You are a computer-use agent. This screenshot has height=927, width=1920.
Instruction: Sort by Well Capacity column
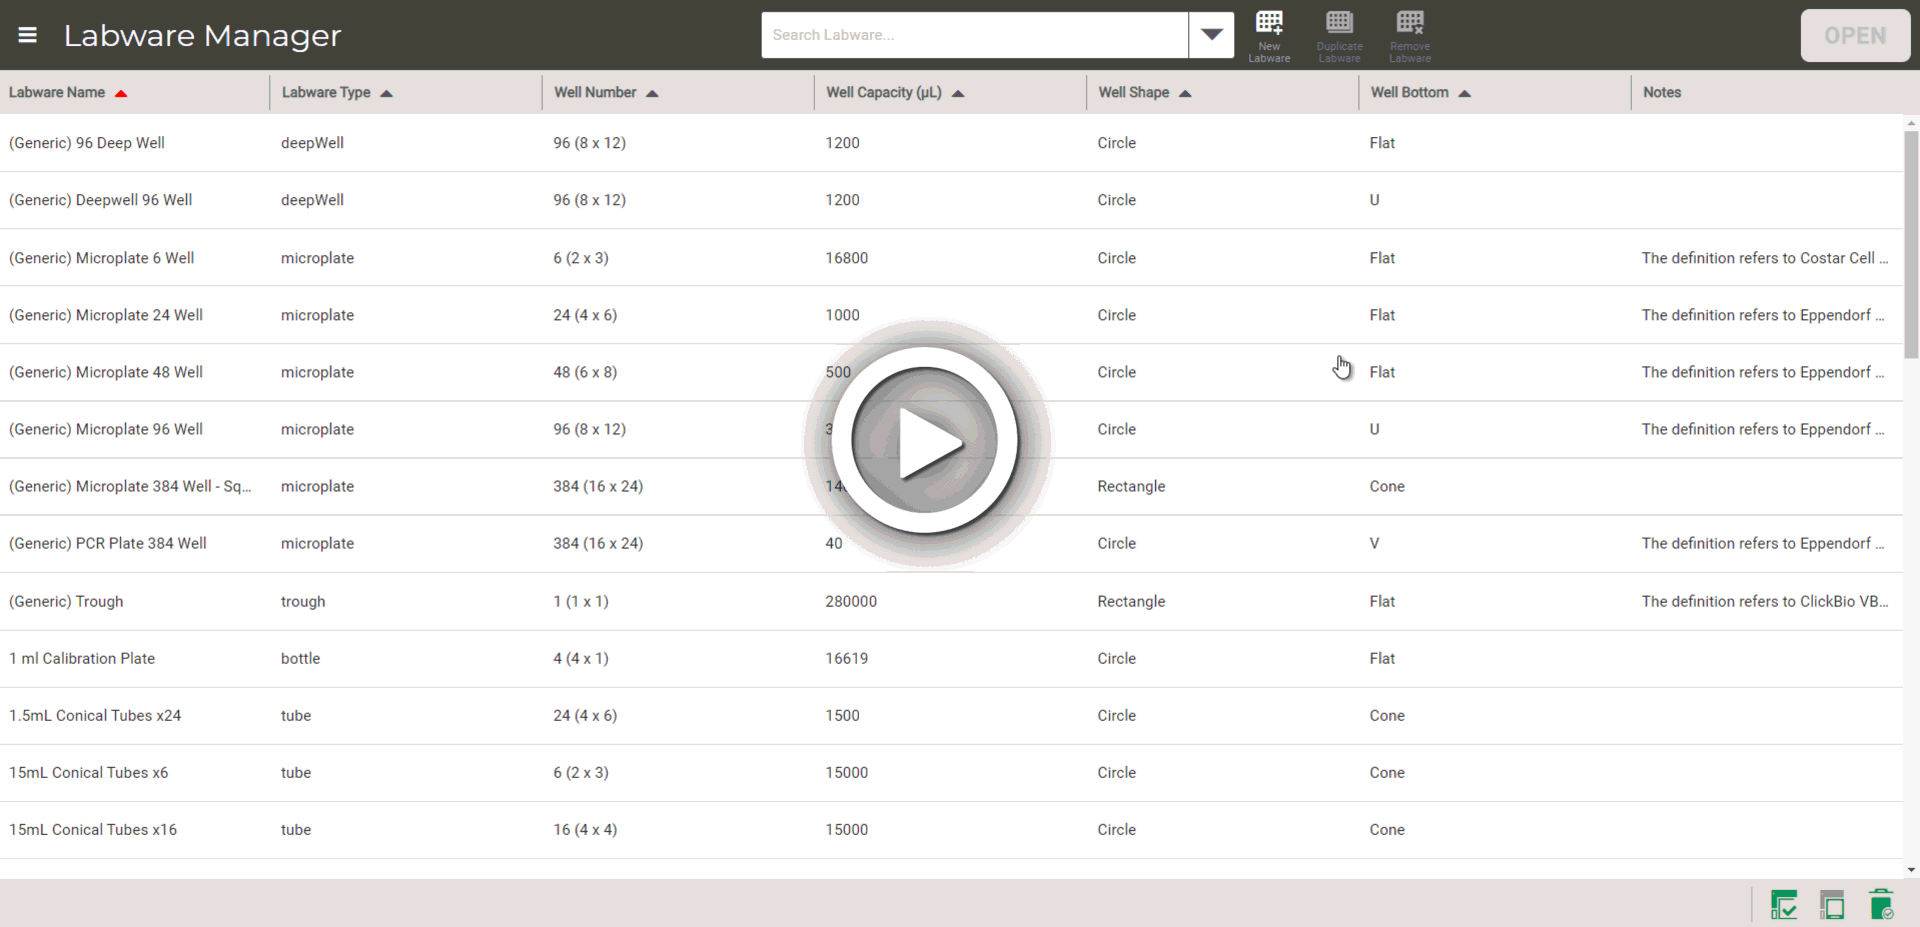(x=883, y=93)
